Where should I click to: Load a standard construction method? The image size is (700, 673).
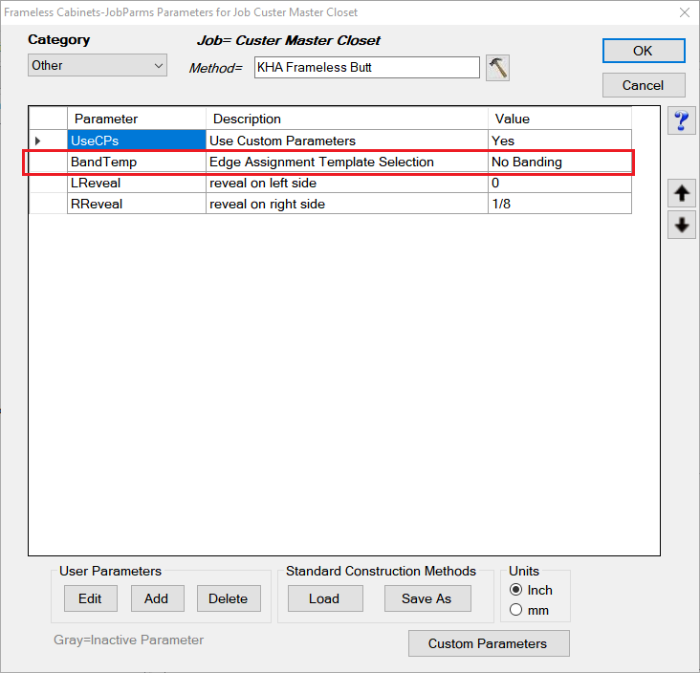click(x=324, y=598)
